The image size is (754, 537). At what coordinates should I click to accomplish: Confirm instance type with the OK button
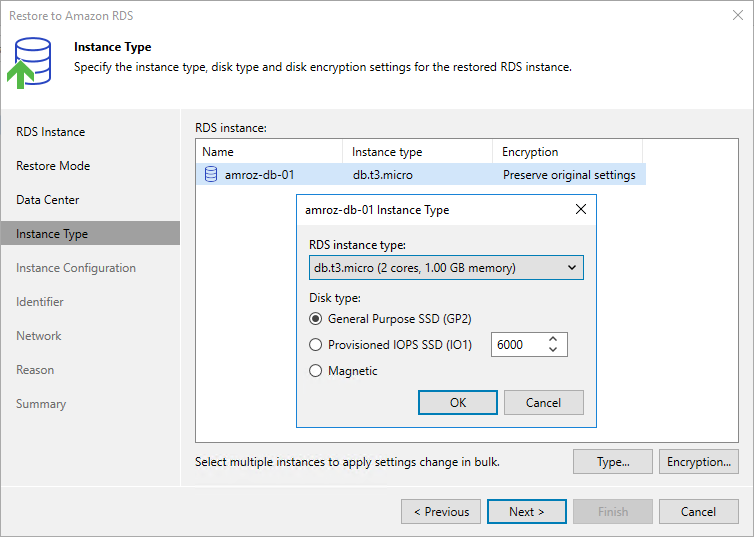click(x=458, y=402)
